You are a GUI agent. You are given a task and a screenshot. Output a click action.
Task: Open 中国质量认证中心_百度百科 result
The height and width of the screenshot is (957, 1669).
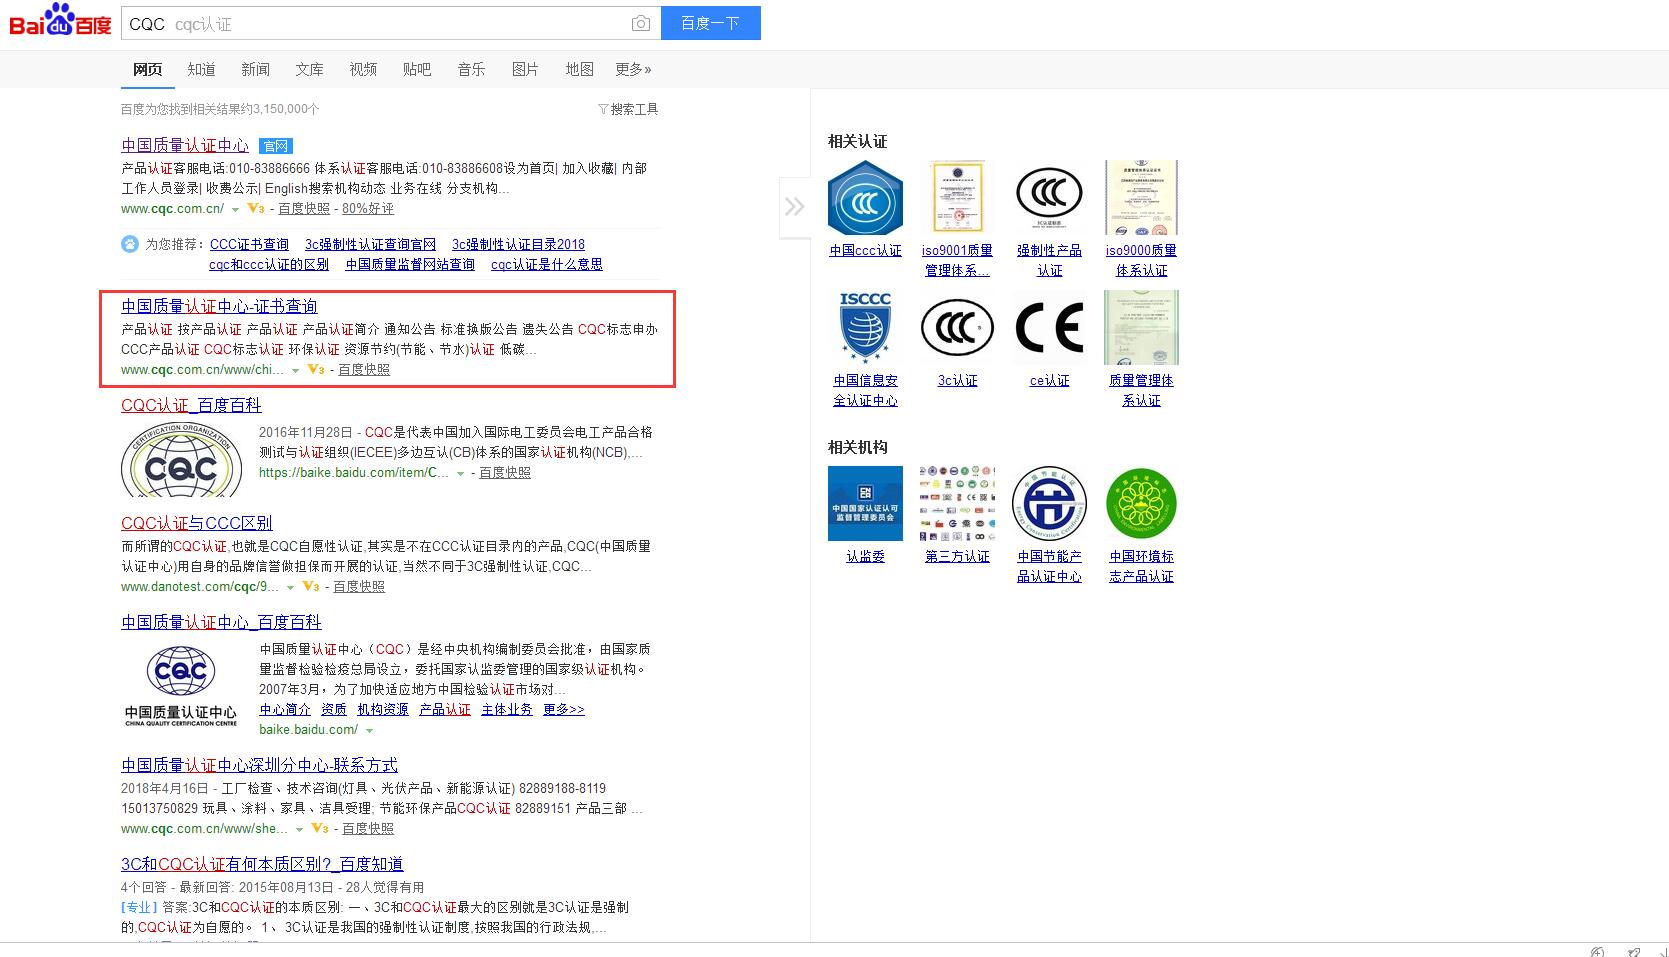(x=221, y=622)
